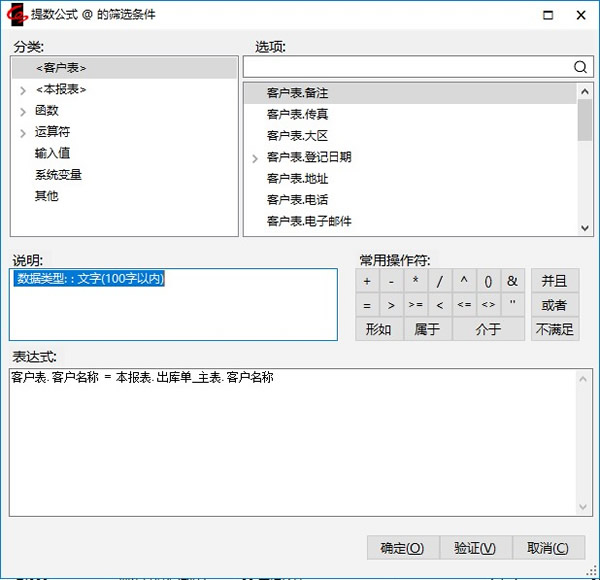The image size is (600, 580).
Task: Expand the <本报表> category node
Action: [23, 90]
